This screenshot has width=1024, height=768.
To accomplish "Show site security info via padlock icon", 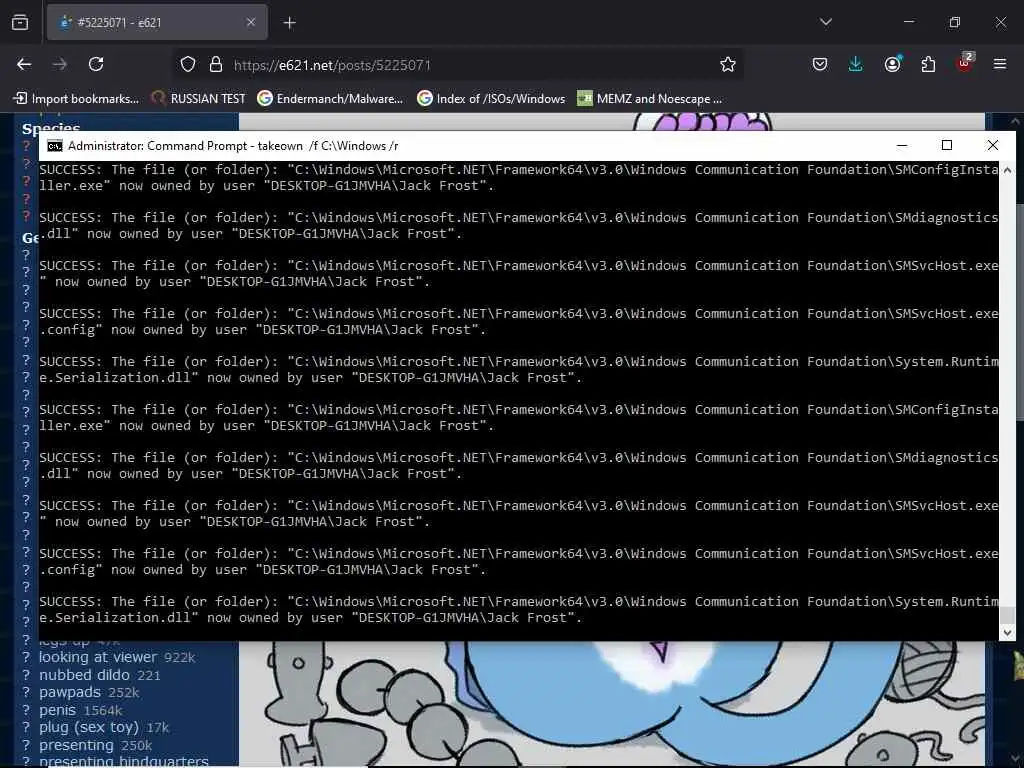I will 216,64.
